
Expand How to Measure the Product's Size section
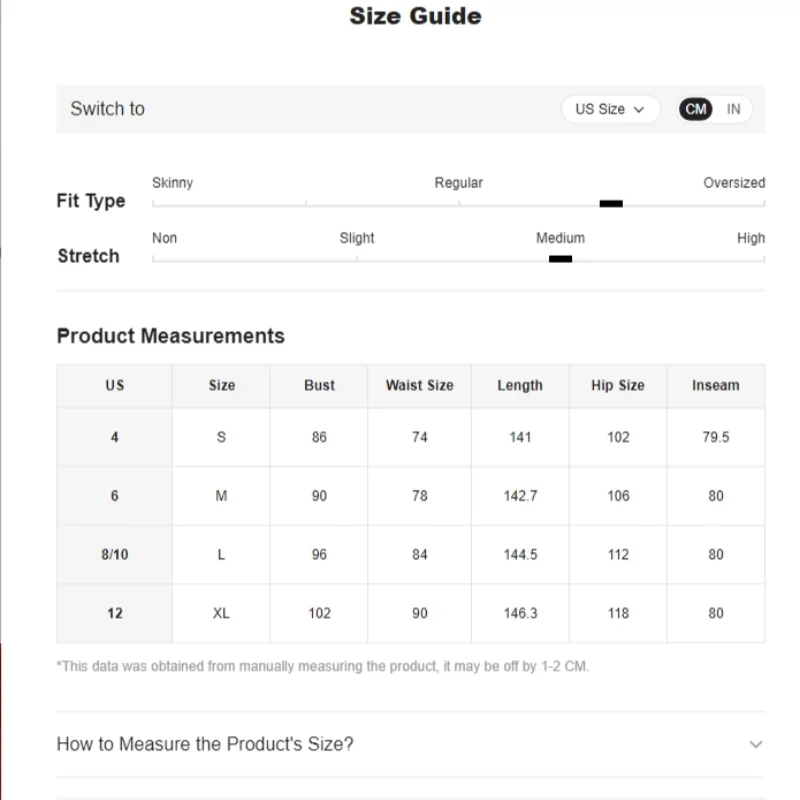pos(411,744)
